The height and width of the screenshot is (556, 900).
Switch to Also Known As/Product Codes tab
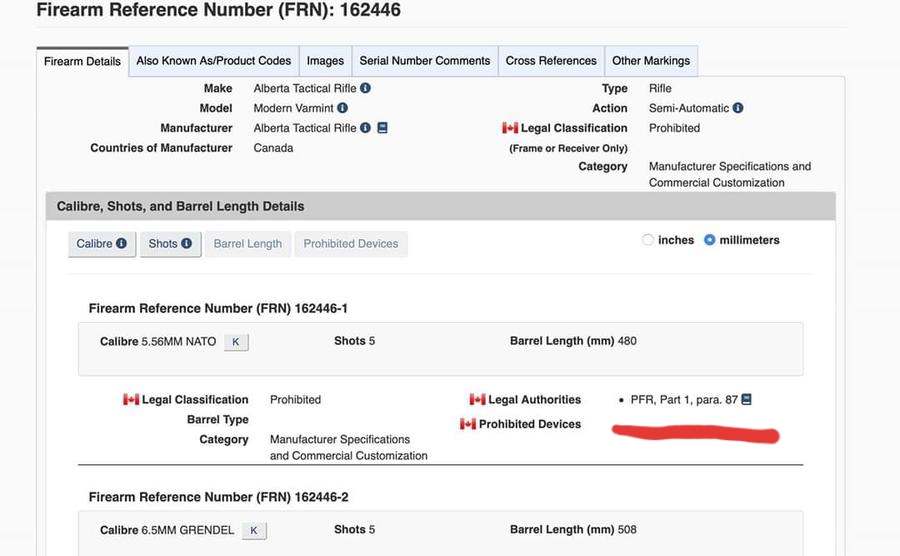click(214, 61)
